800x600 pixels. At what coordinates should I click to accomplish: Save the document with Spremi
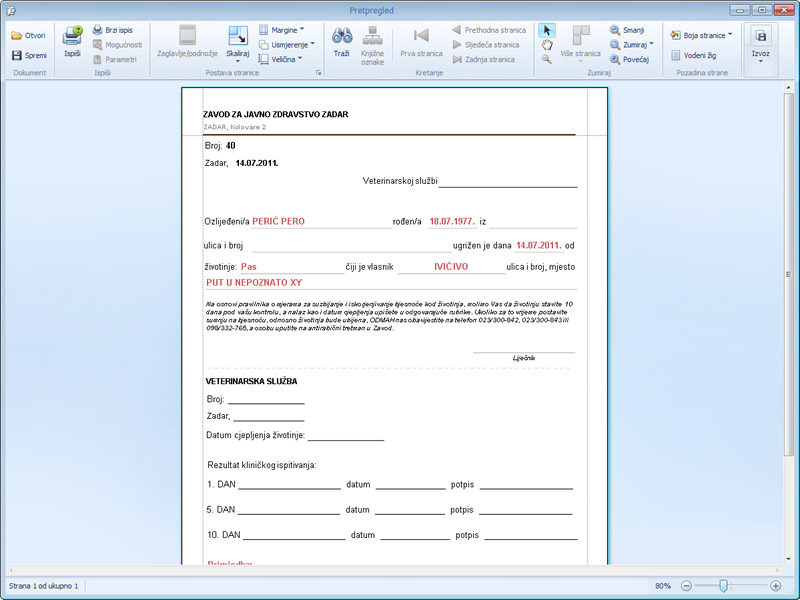(29, 55)
